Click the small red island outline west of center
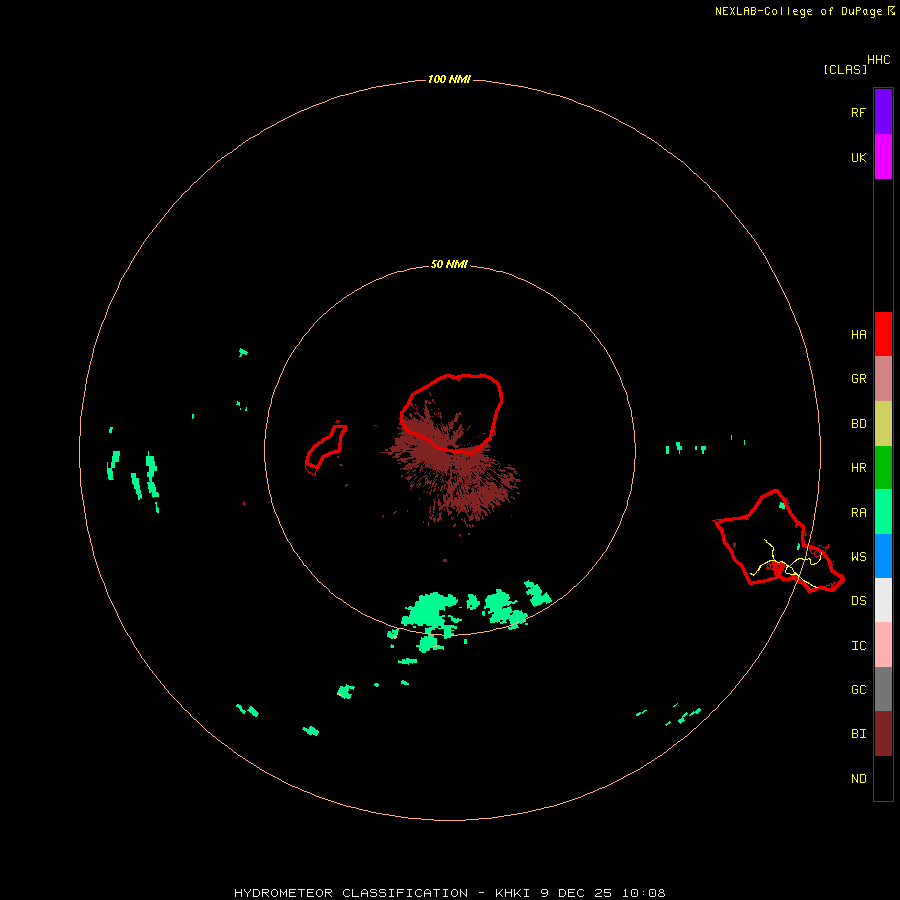900x900 pixels. coord(325,448)
